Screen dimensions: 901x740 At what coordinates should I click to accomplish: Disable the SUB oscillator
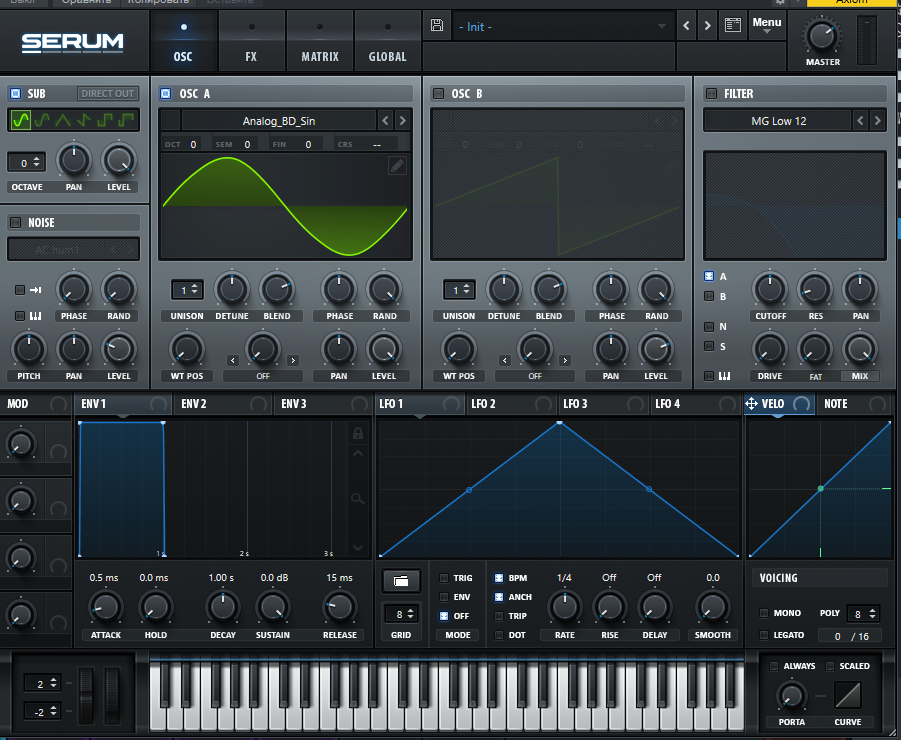16,93
